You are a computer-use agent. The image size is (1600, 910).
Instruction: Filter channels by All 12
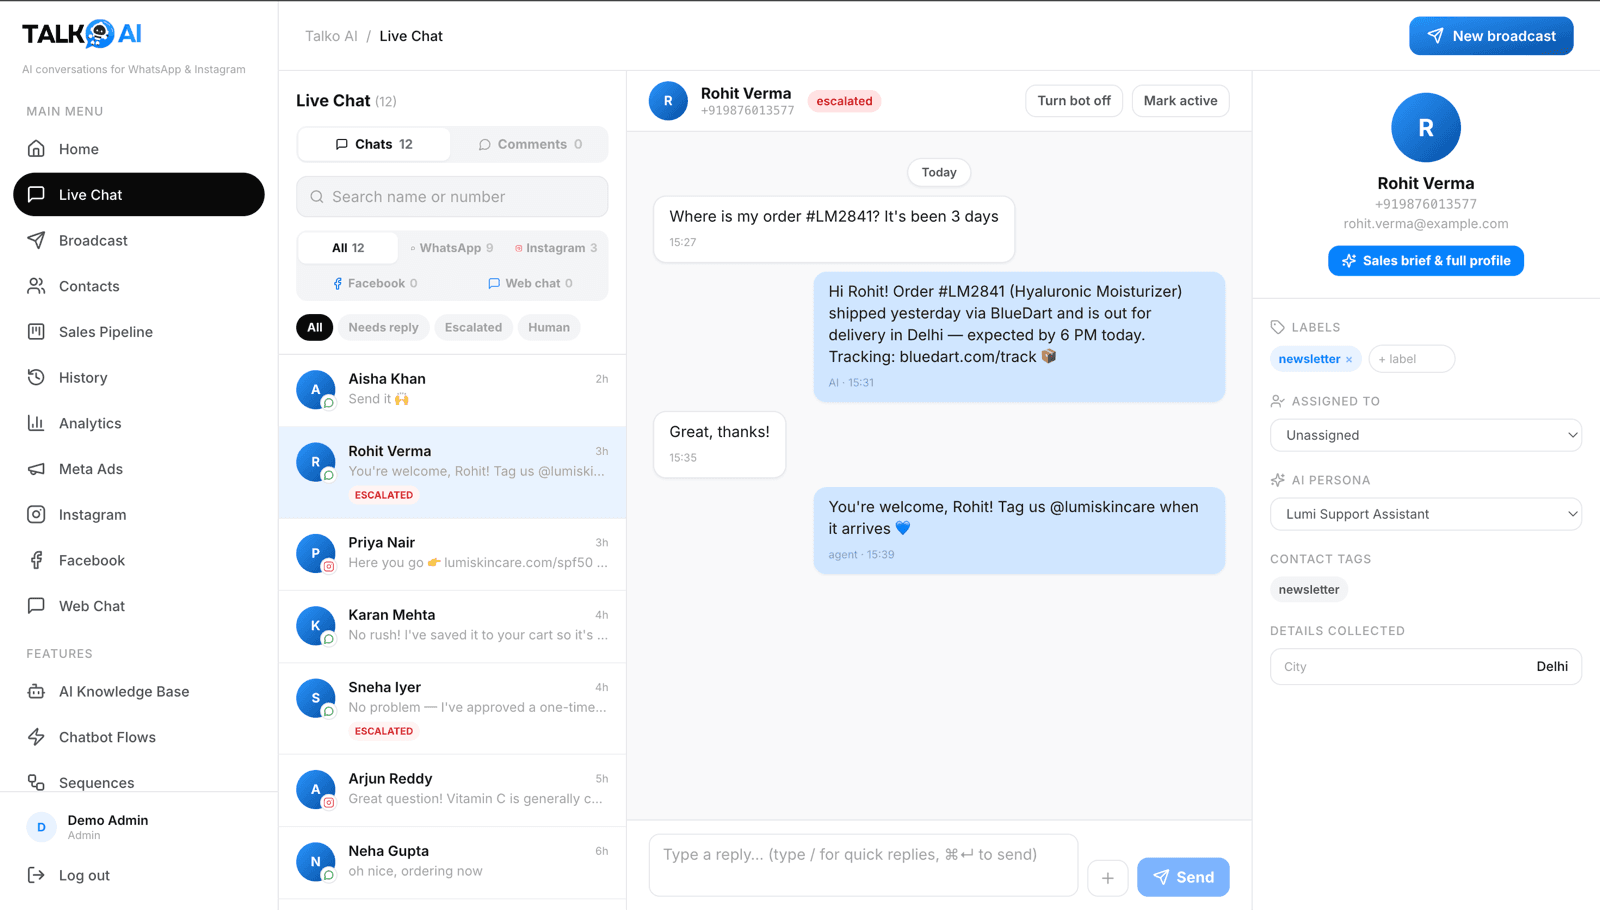click(348, 248)
